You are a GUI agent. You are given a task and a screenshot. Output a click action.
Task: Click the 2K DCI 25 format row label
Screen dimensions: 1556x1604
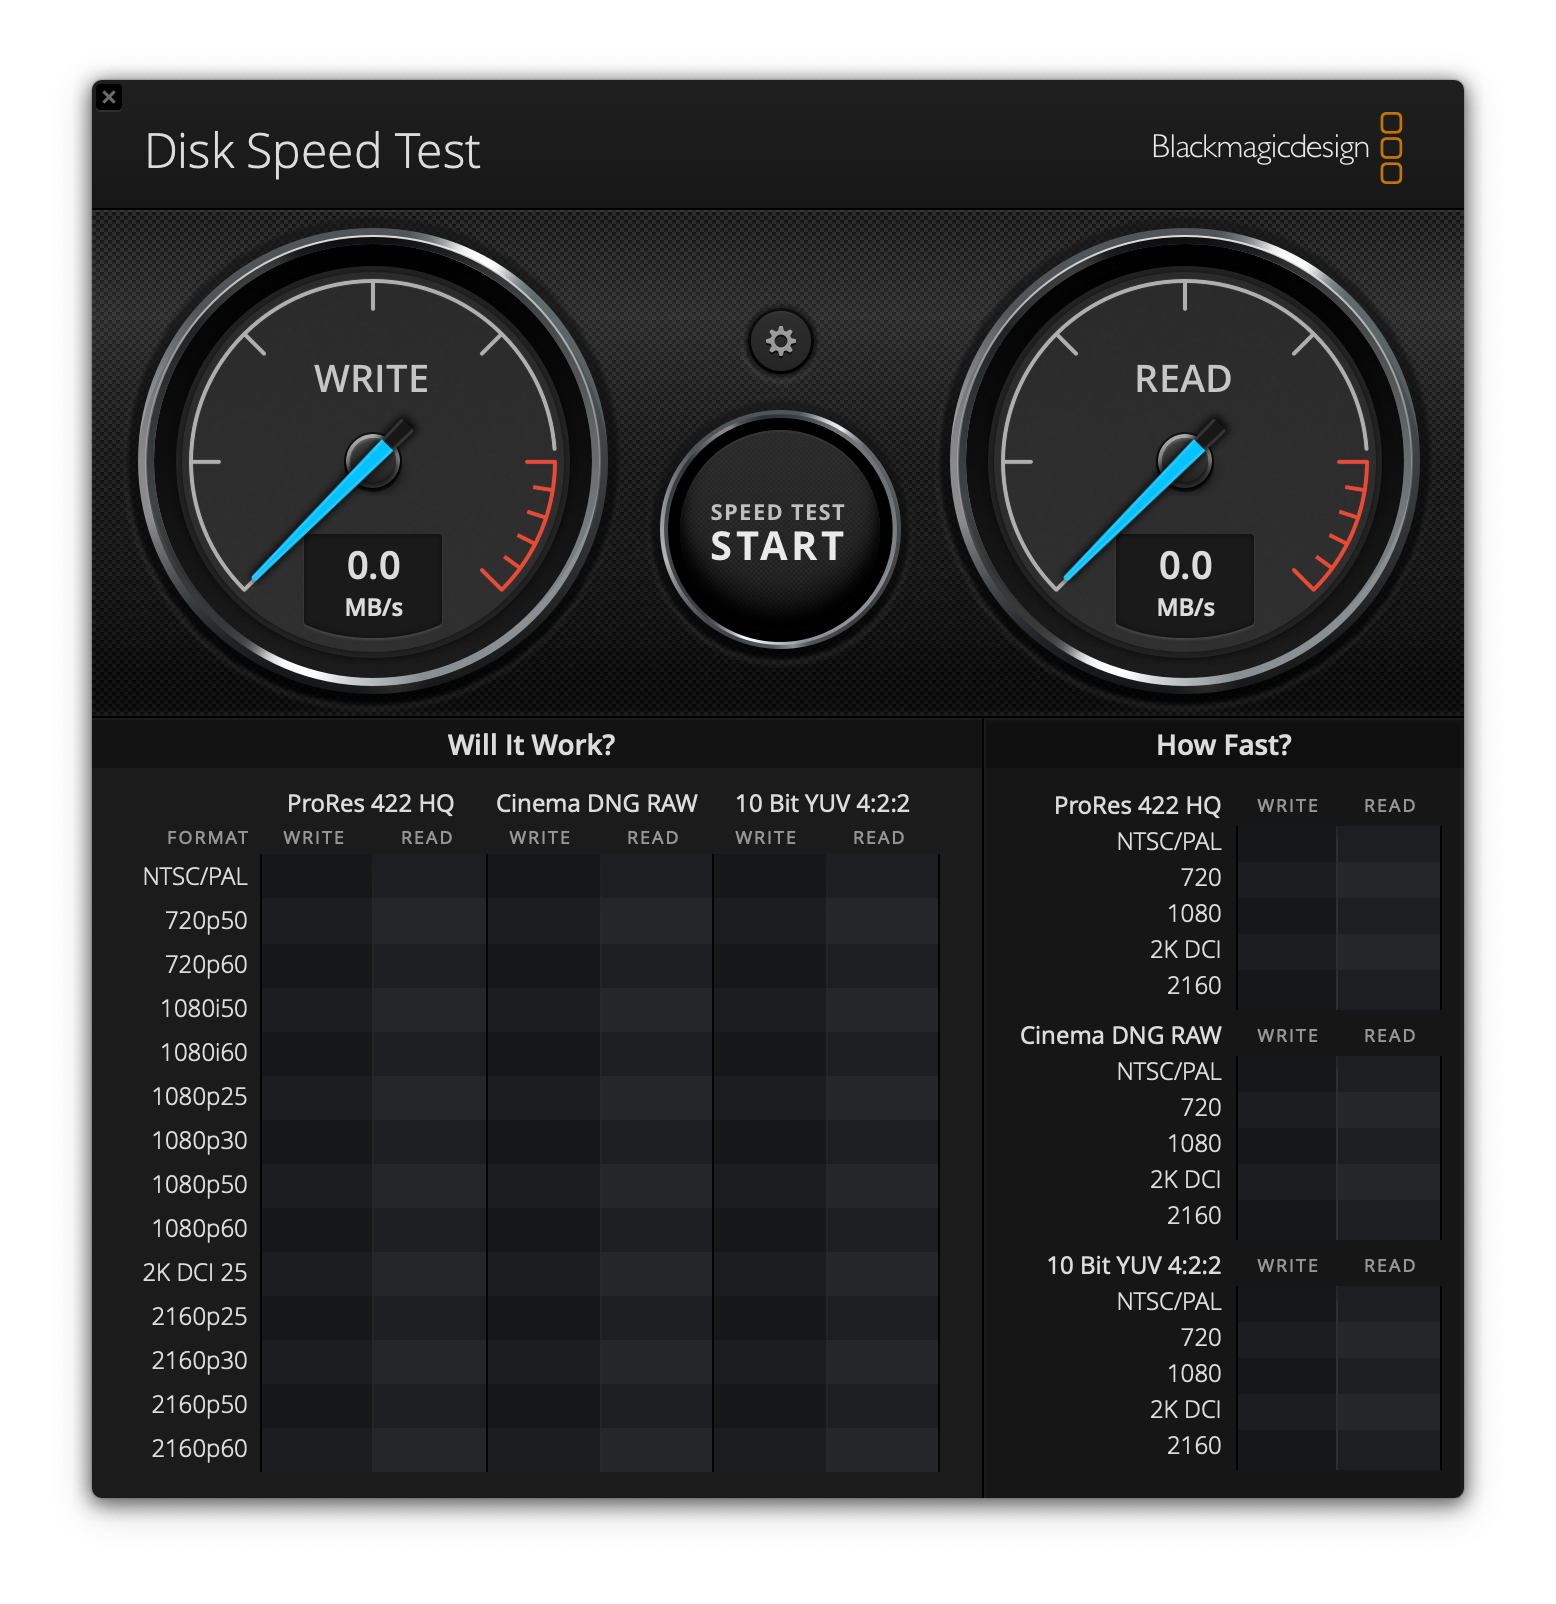point(195,1272)
